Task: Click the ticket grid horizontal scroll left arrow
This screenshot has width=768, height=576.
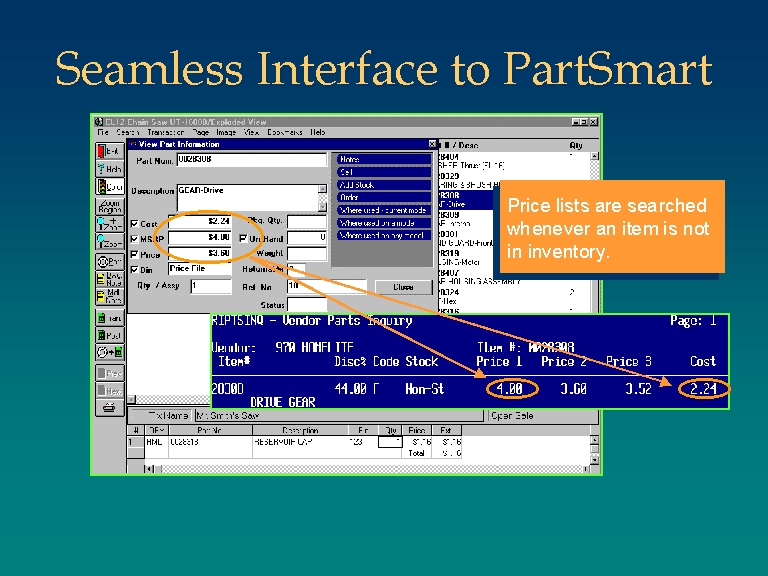Action: (149, 469)
